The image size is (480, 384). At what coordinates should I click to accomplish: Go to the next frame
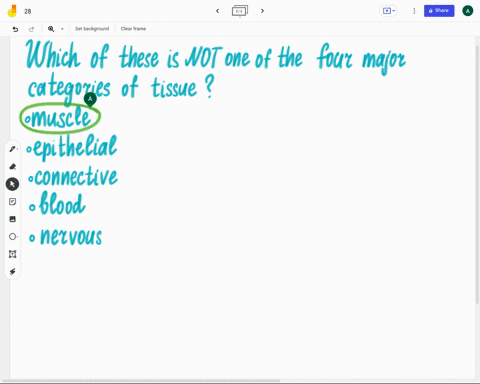[262, 11]
